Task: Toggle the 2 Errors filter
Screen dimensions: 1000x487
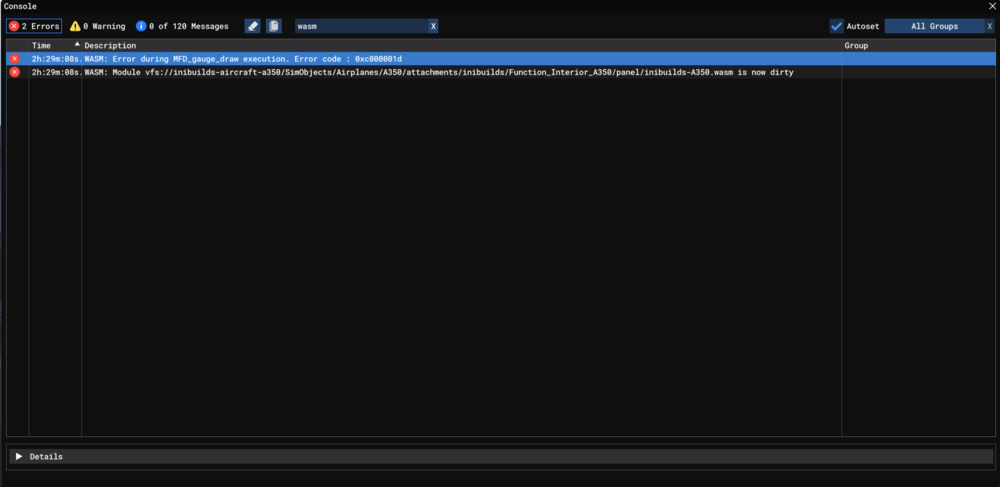Action: point(34,26)
